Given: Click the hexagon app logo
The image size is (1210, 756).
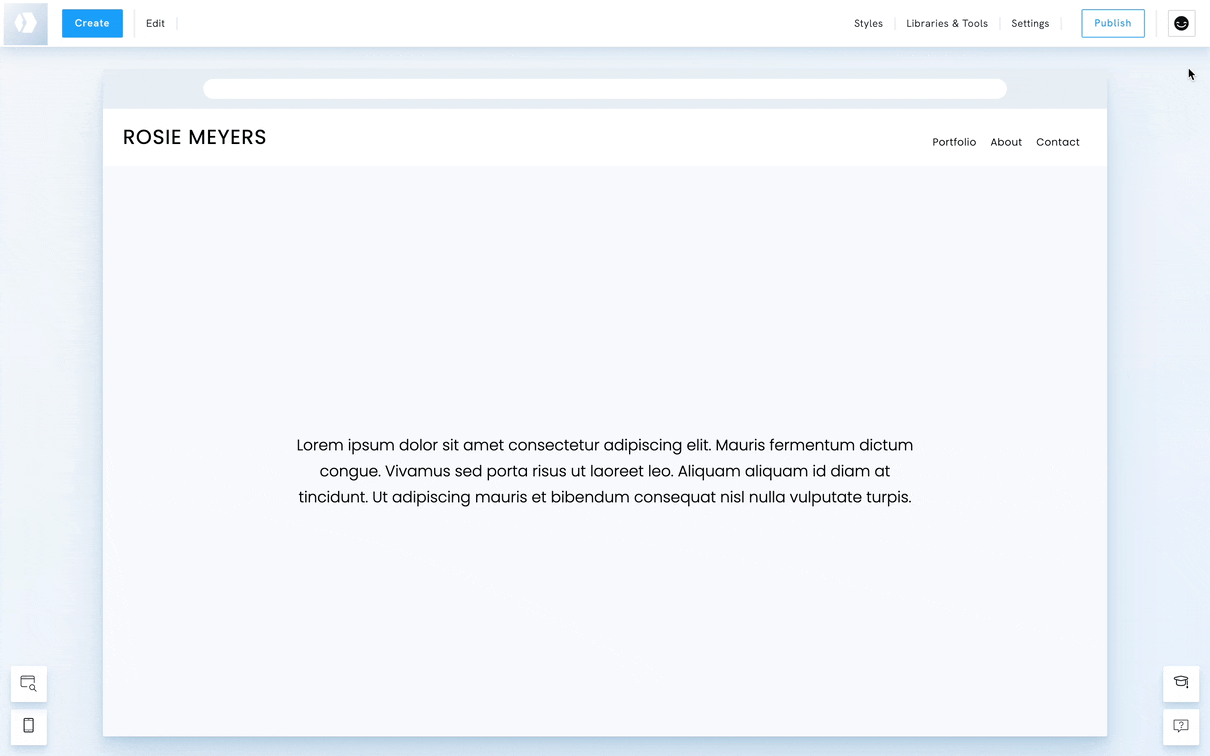Looking at the screenshot, I should pyautogui.click(x=26, y=23).
